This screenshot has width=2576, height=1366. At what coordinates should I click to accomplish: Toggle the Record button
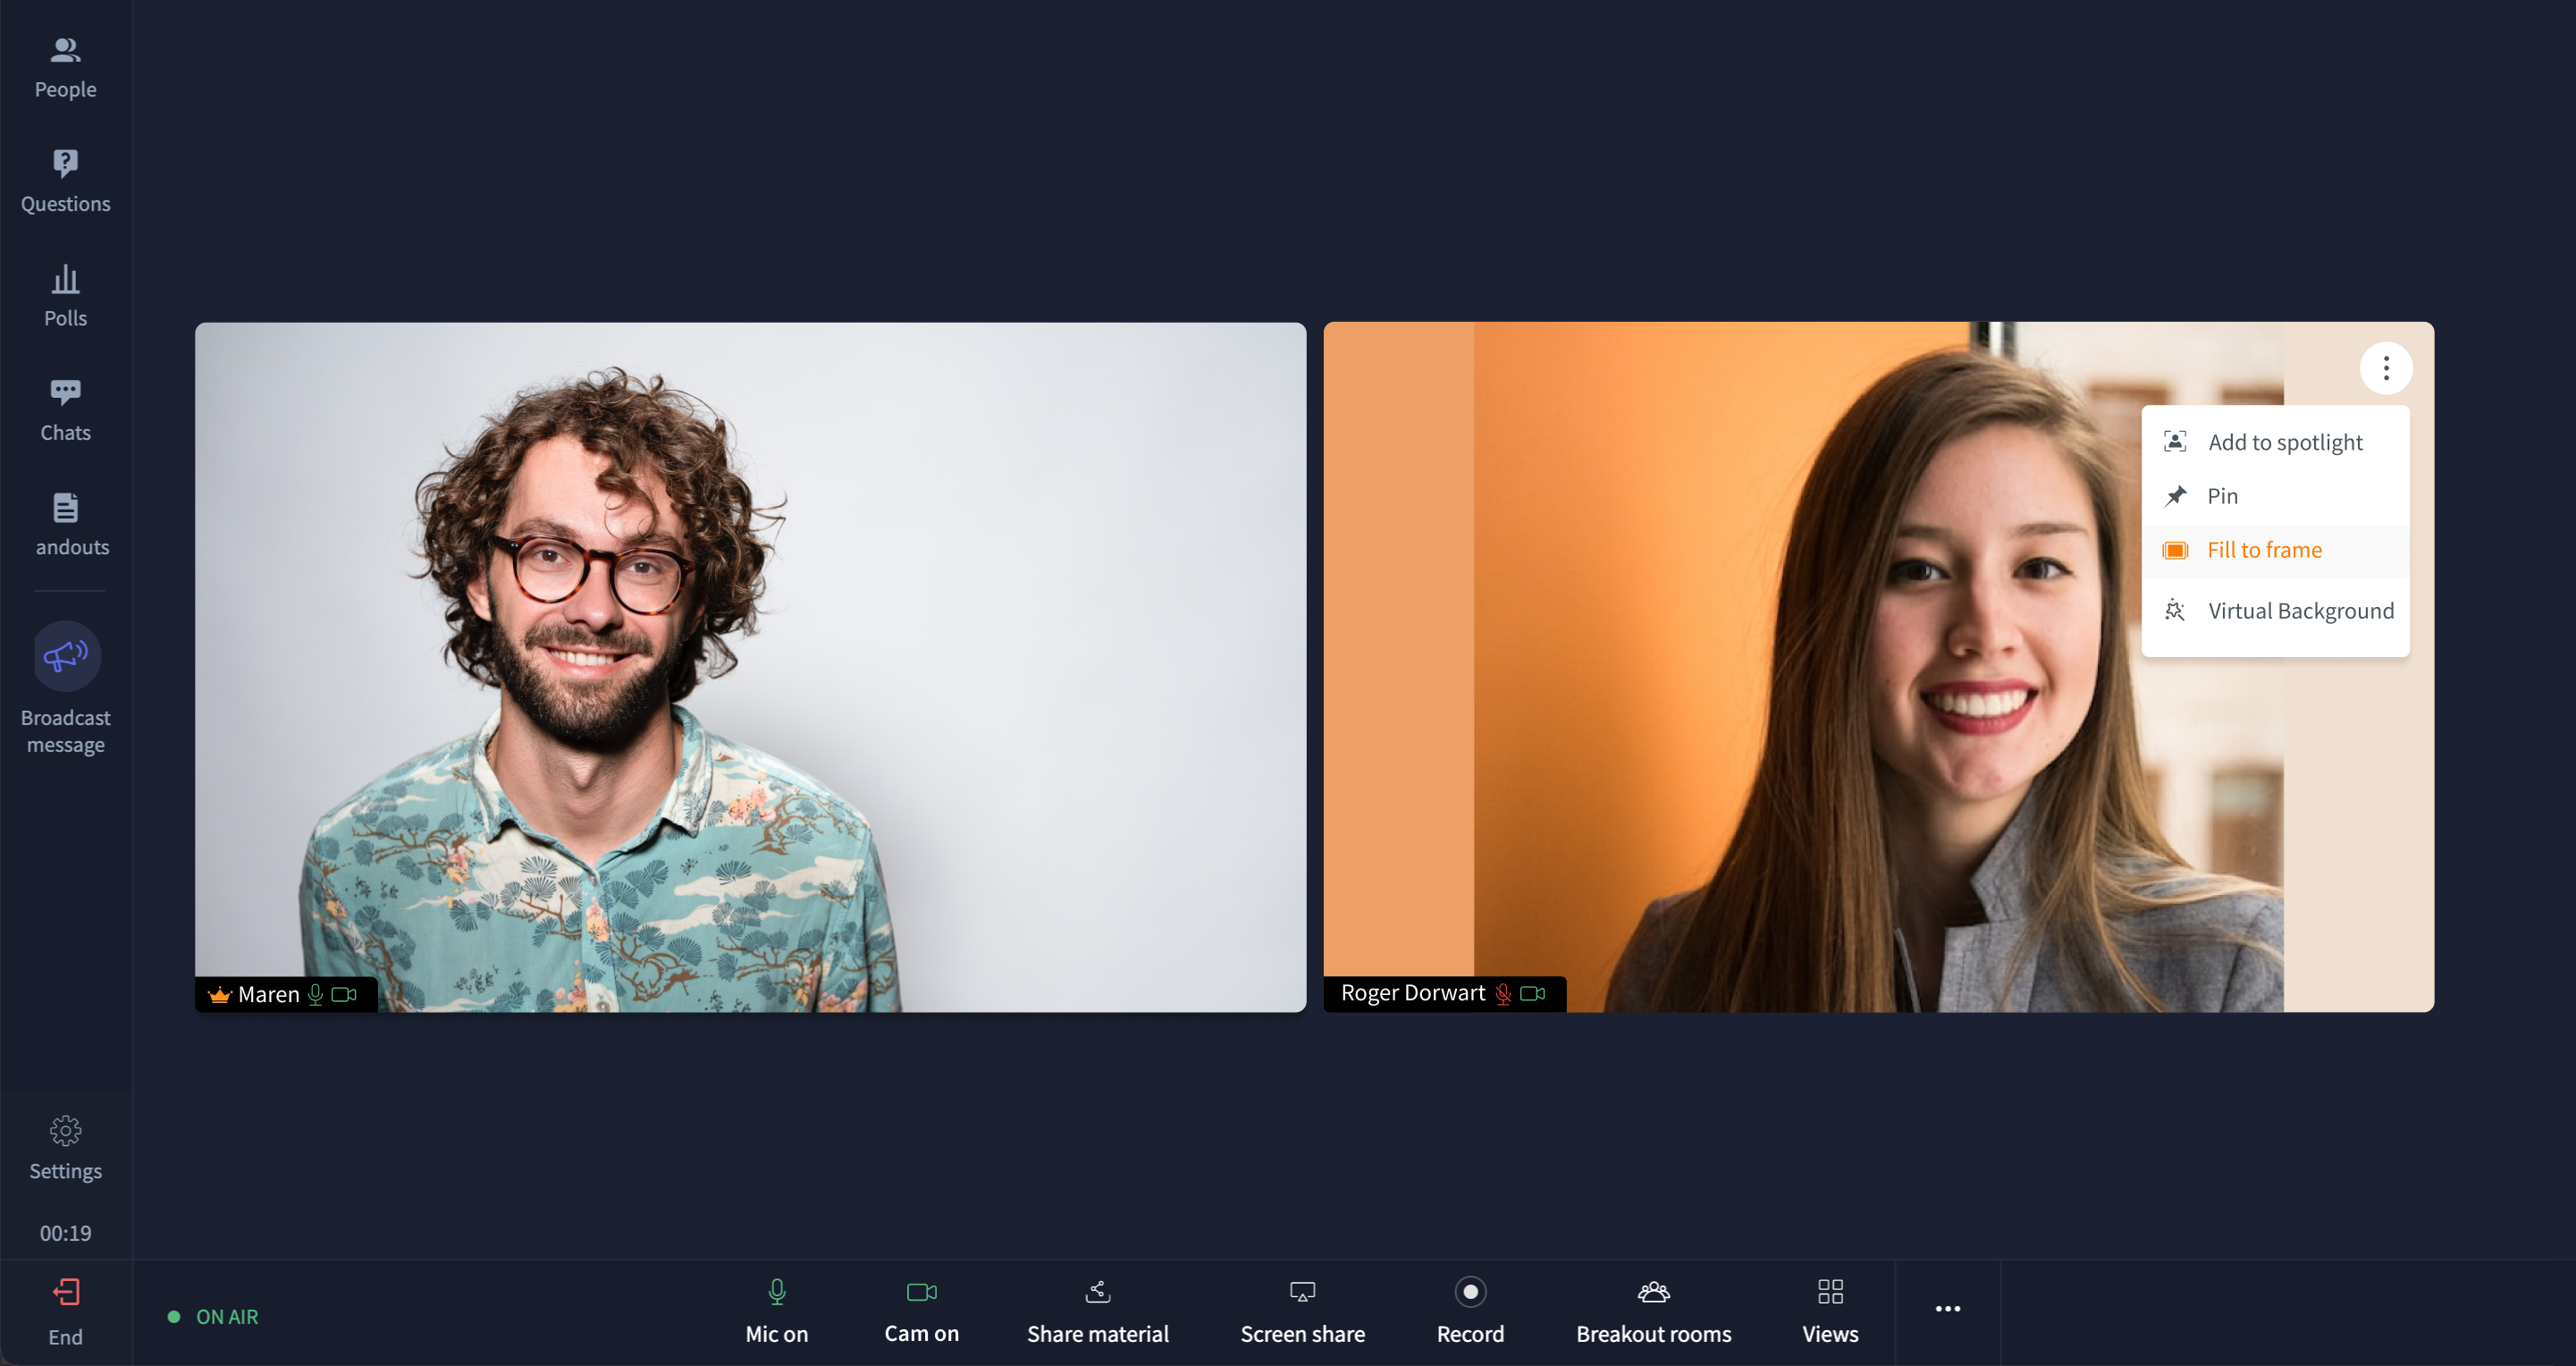(1469, 1310)
